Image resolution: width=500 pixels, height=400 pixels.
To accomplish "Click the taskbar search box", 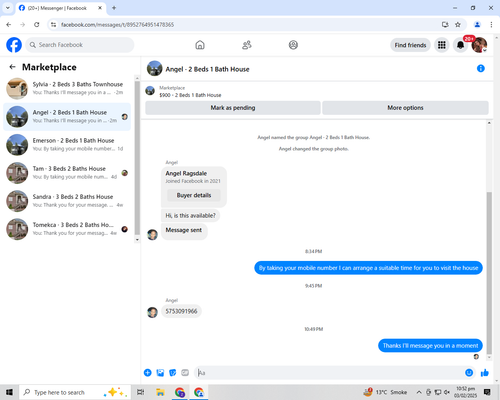I will tap(75, 392).
